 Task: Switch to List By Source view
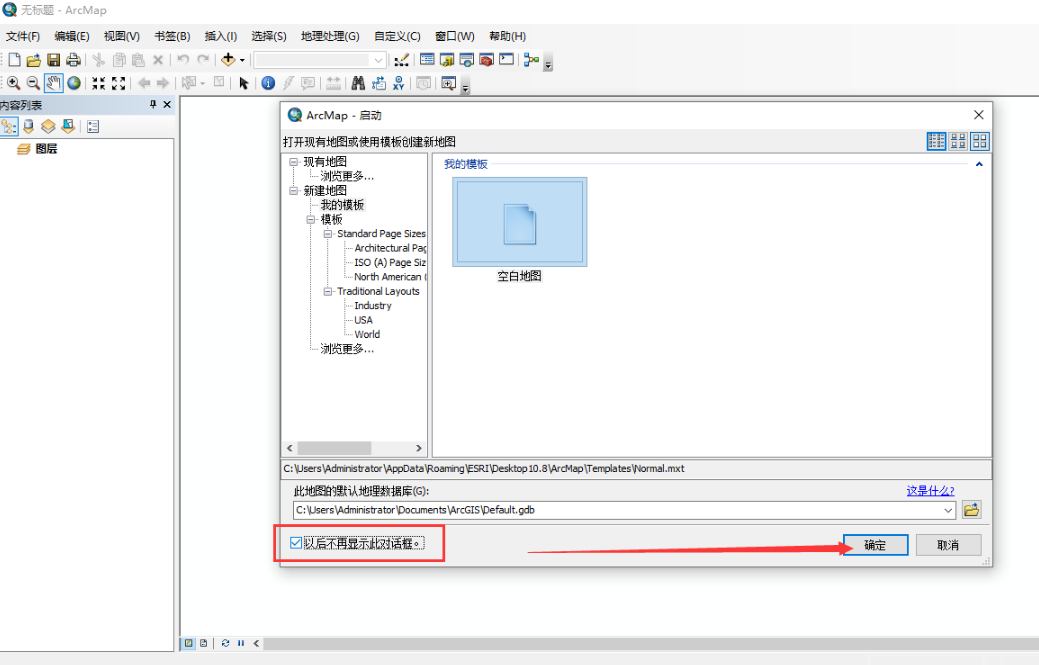tap(28, 126)
